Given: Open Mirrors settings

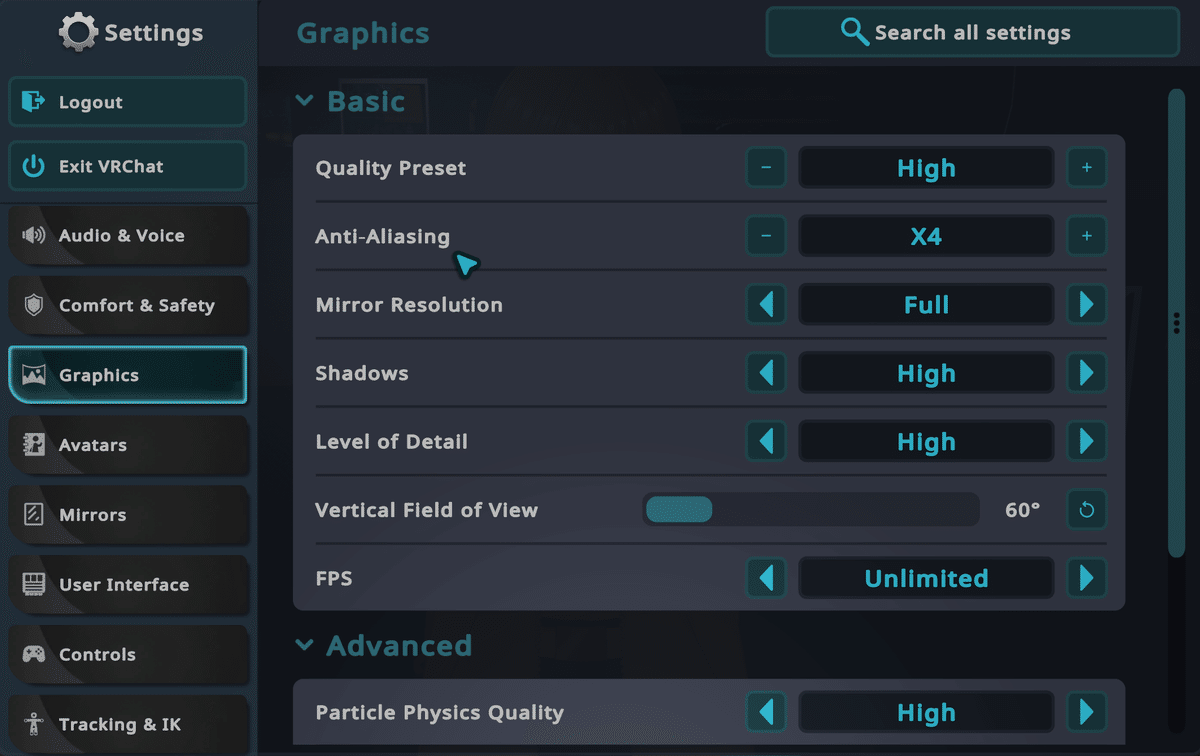Looking at the screenshot, I should pyautogui.click(x=128, y=515).
